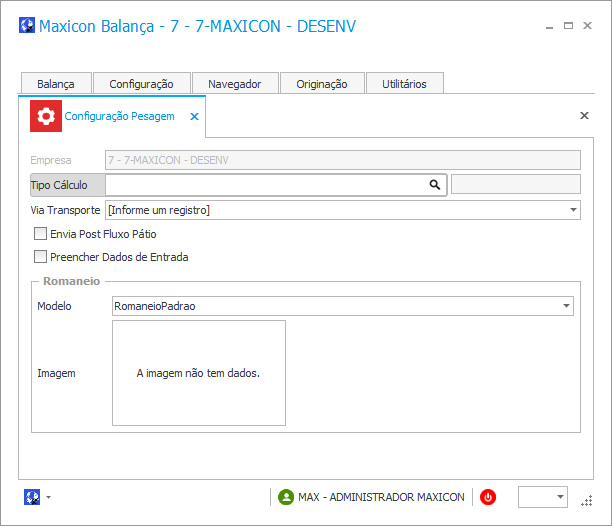Close the Maxicon Balança window
Screen dimensions: 612x526
click(x=587, y=25)
